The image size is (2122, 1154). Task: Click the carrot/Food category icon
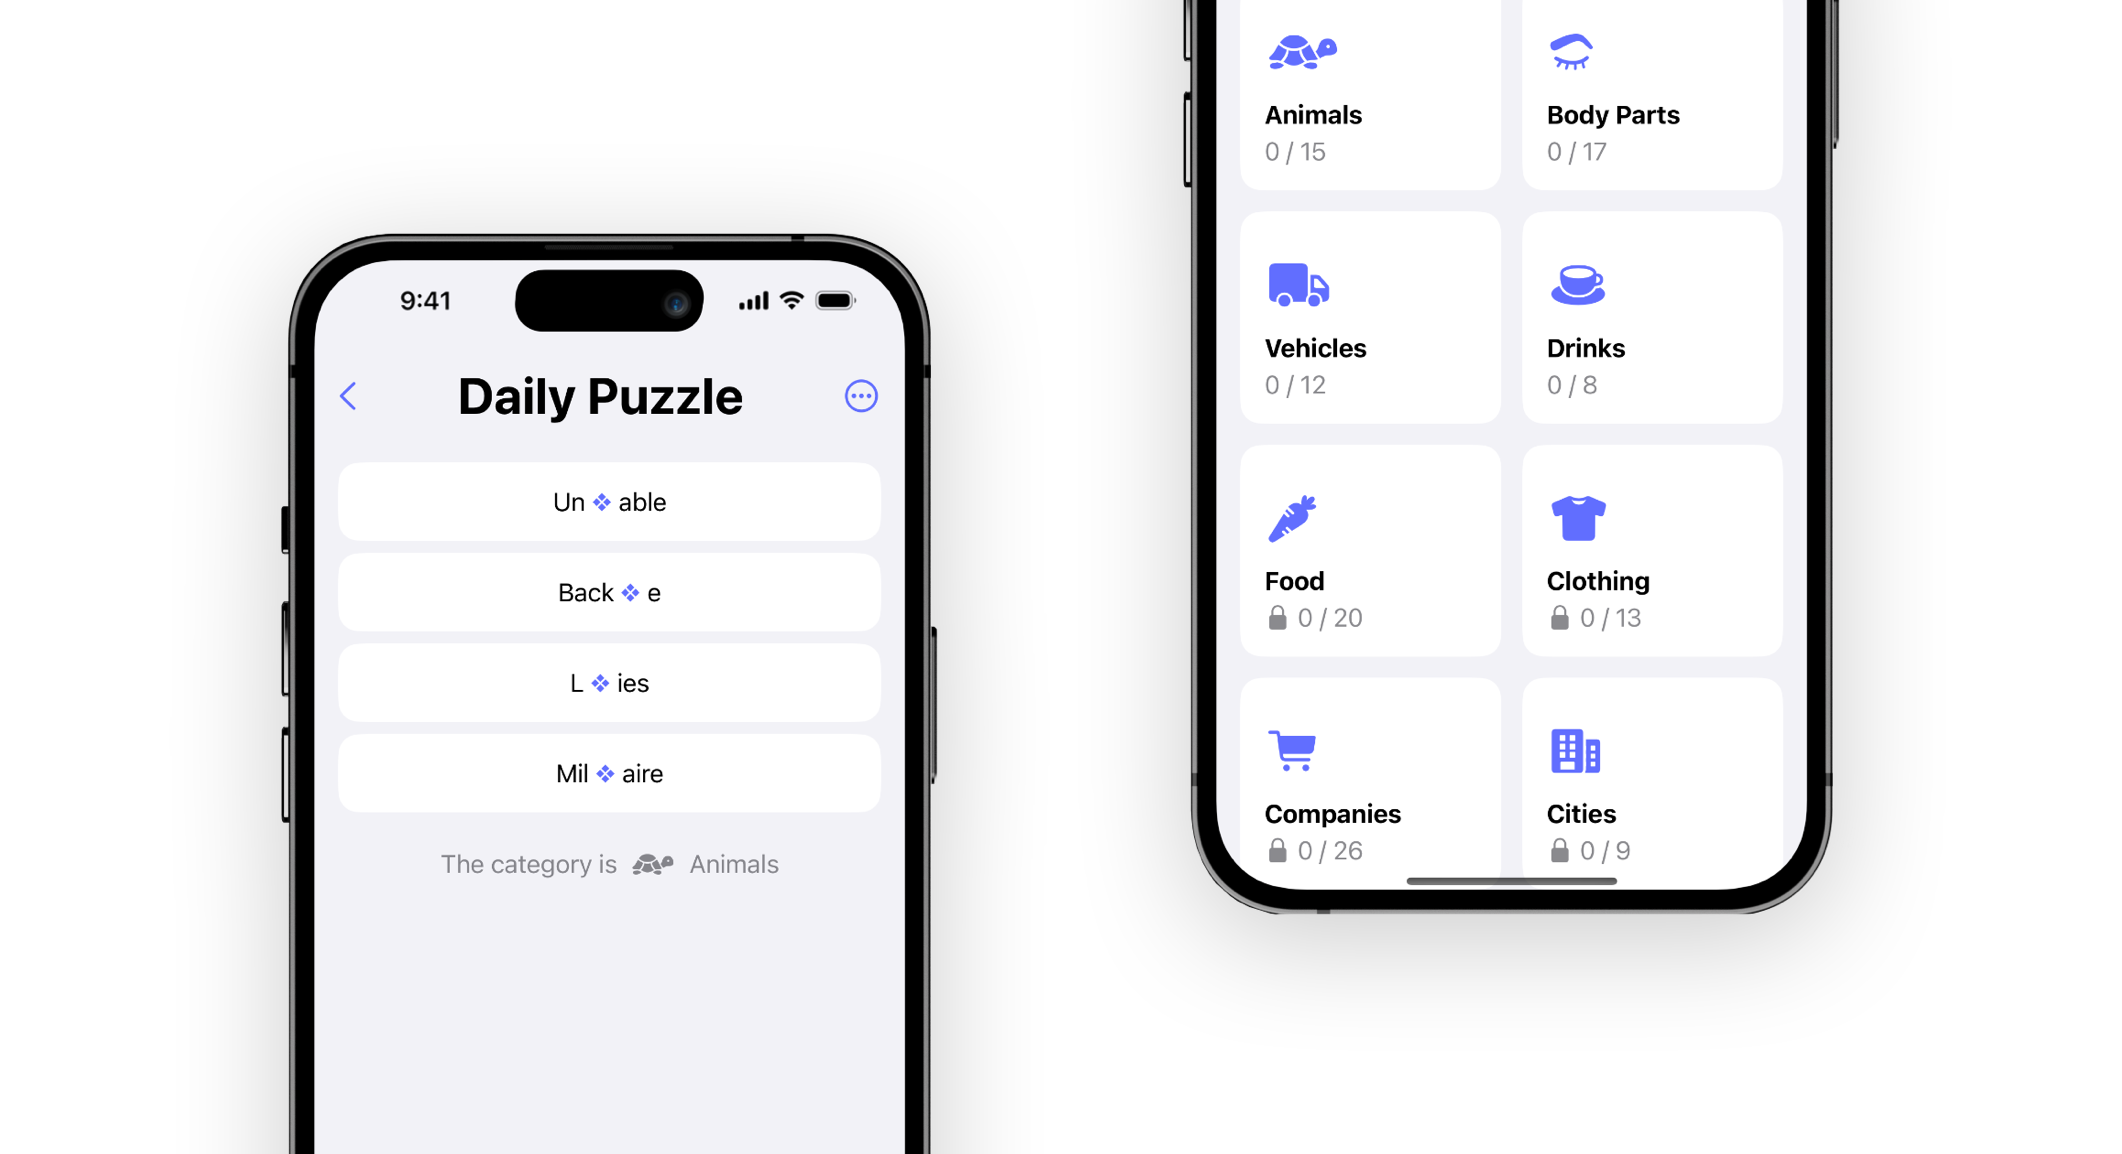click(1293, 519)
